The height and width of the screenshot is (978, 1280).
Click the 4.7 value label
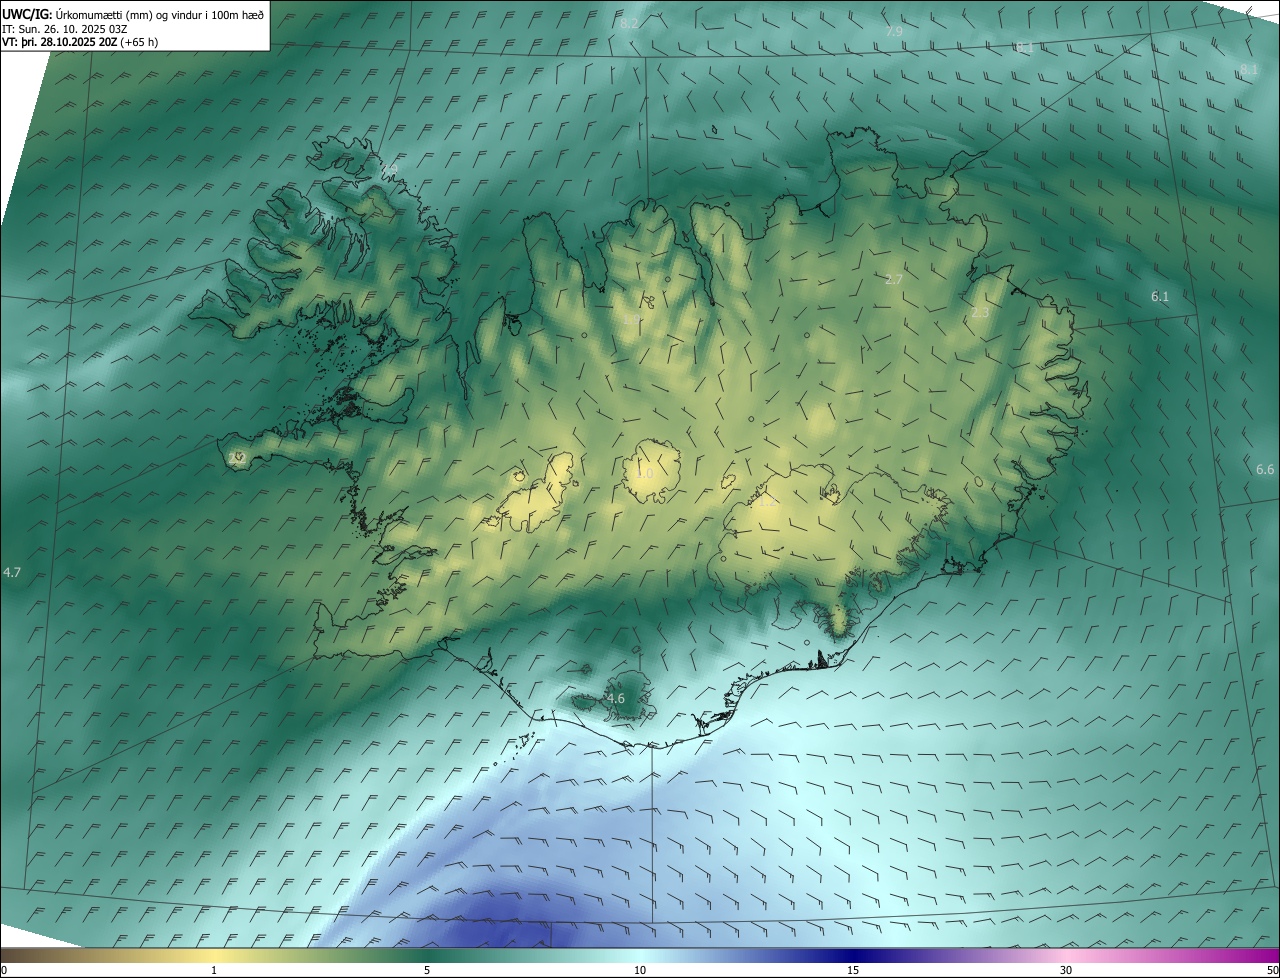[12, 573]
